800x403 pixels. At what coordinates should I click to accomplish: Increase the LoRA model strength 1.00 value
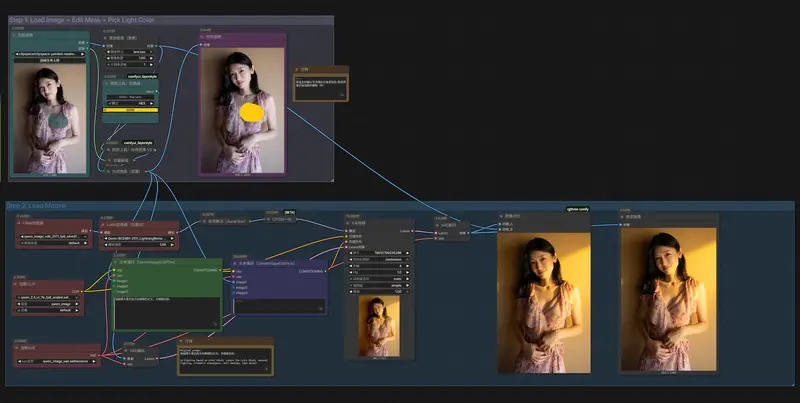(171, 245)
